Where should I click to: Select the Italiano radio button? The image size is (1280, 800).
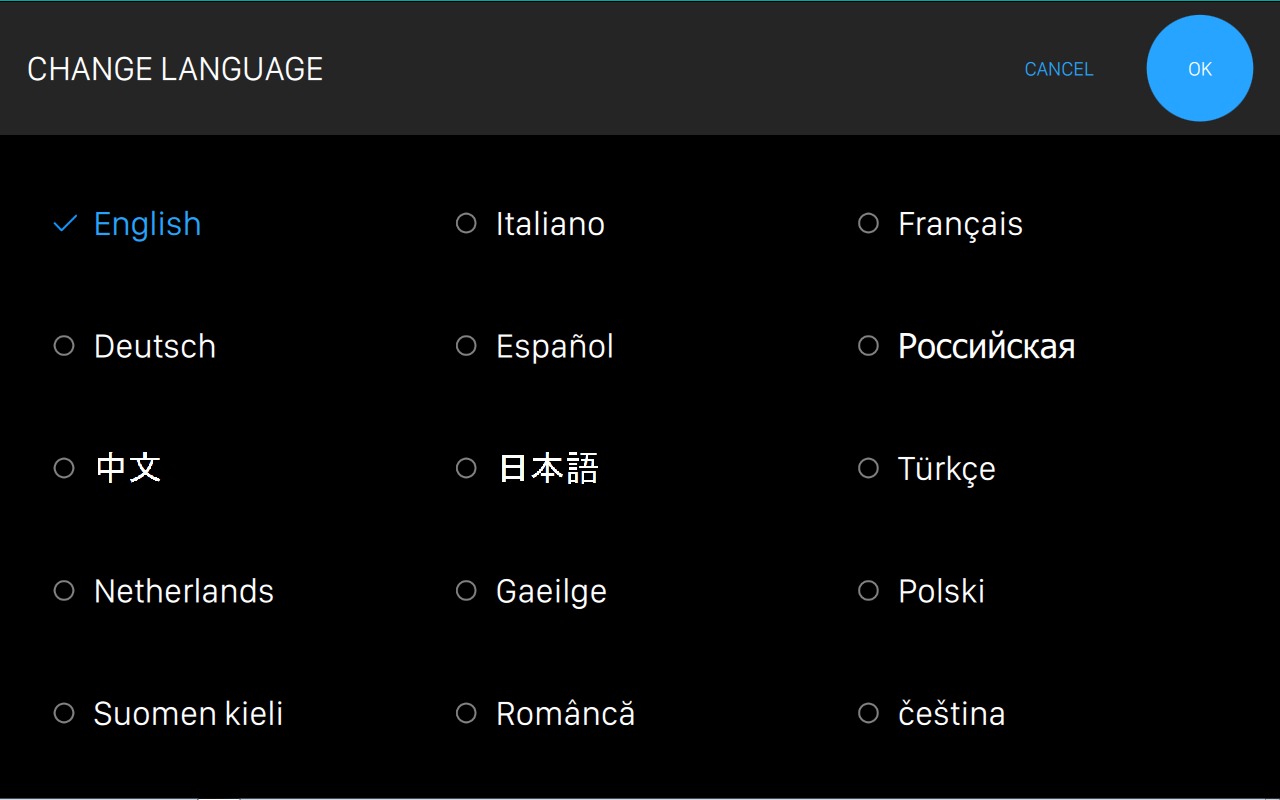[466, 224]
